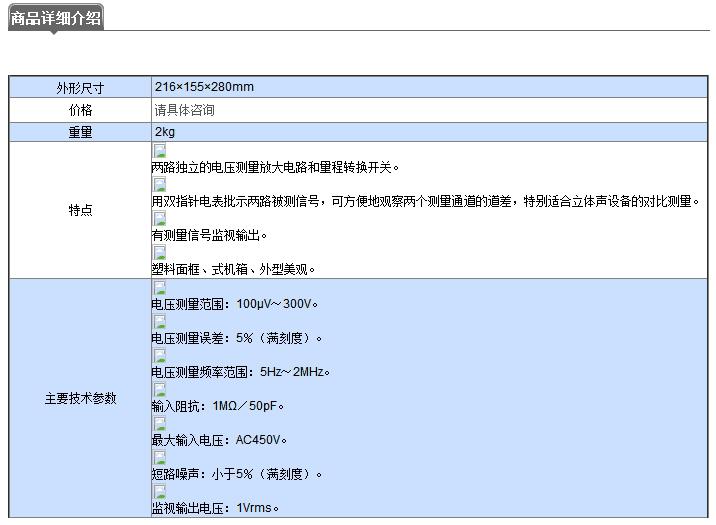Click the 特点 row label cell

coord(80,211)
